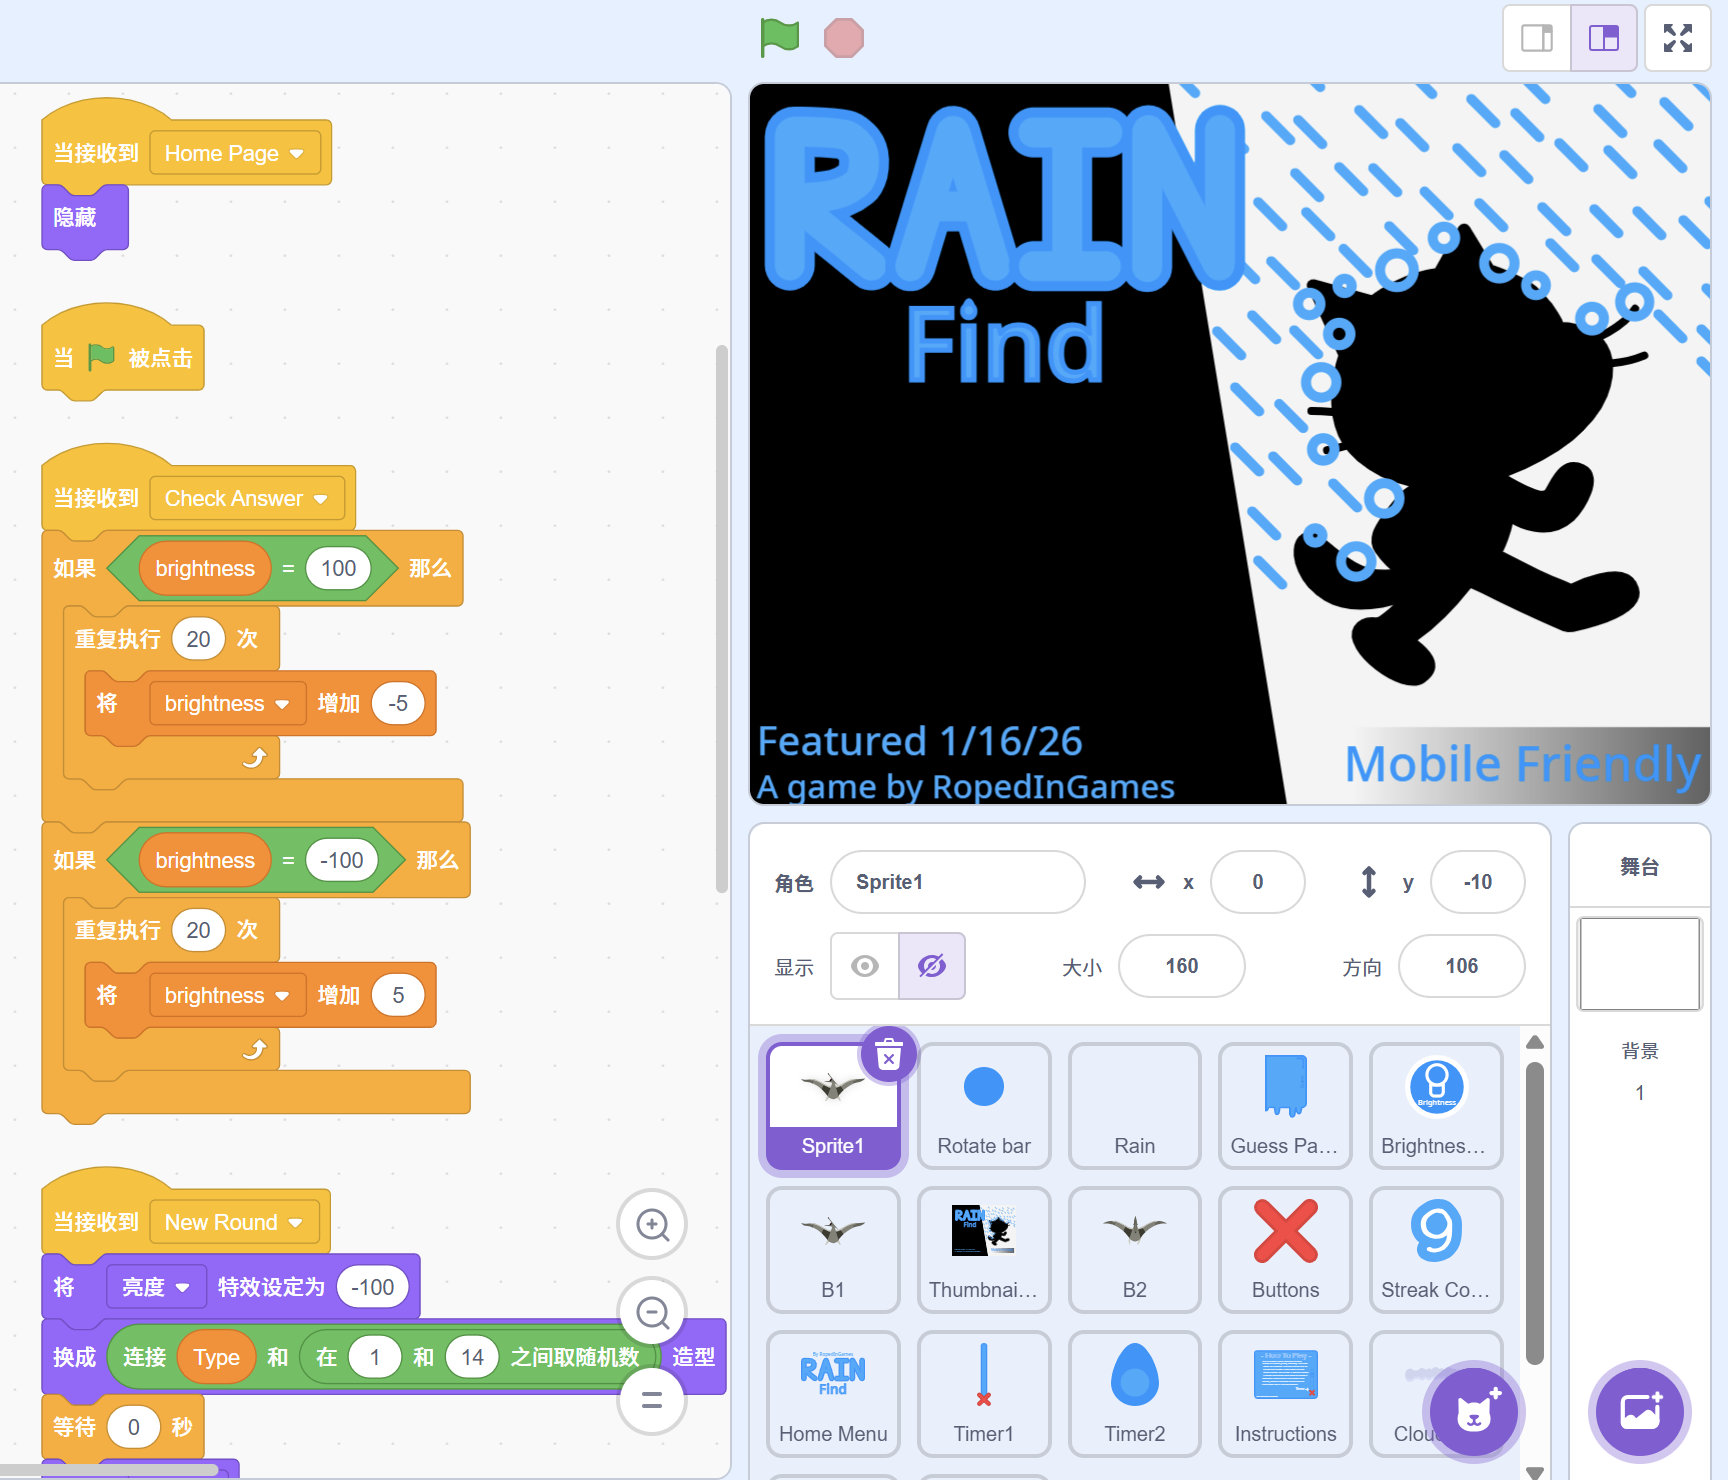Click the sprite list scrollbar

point(1535,1212)
